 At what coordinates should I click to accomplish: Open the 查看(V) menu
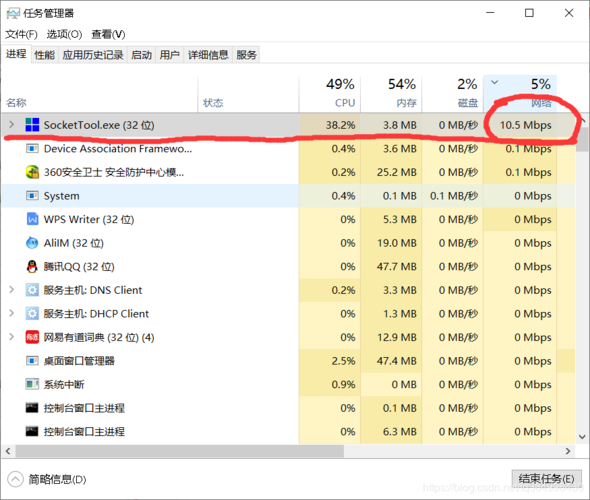coord(108,34)
